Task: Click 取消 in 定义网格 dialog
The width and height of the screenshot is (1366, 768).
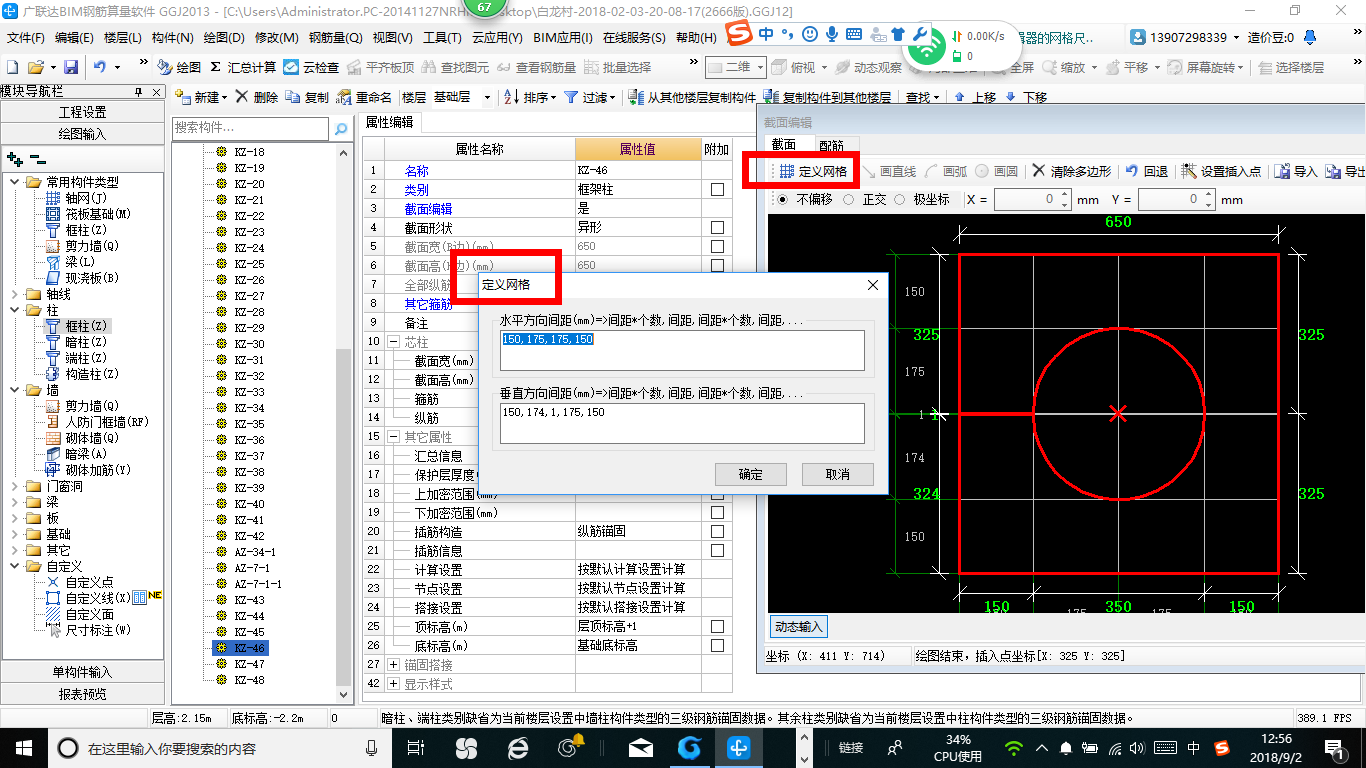Action: 838,474
